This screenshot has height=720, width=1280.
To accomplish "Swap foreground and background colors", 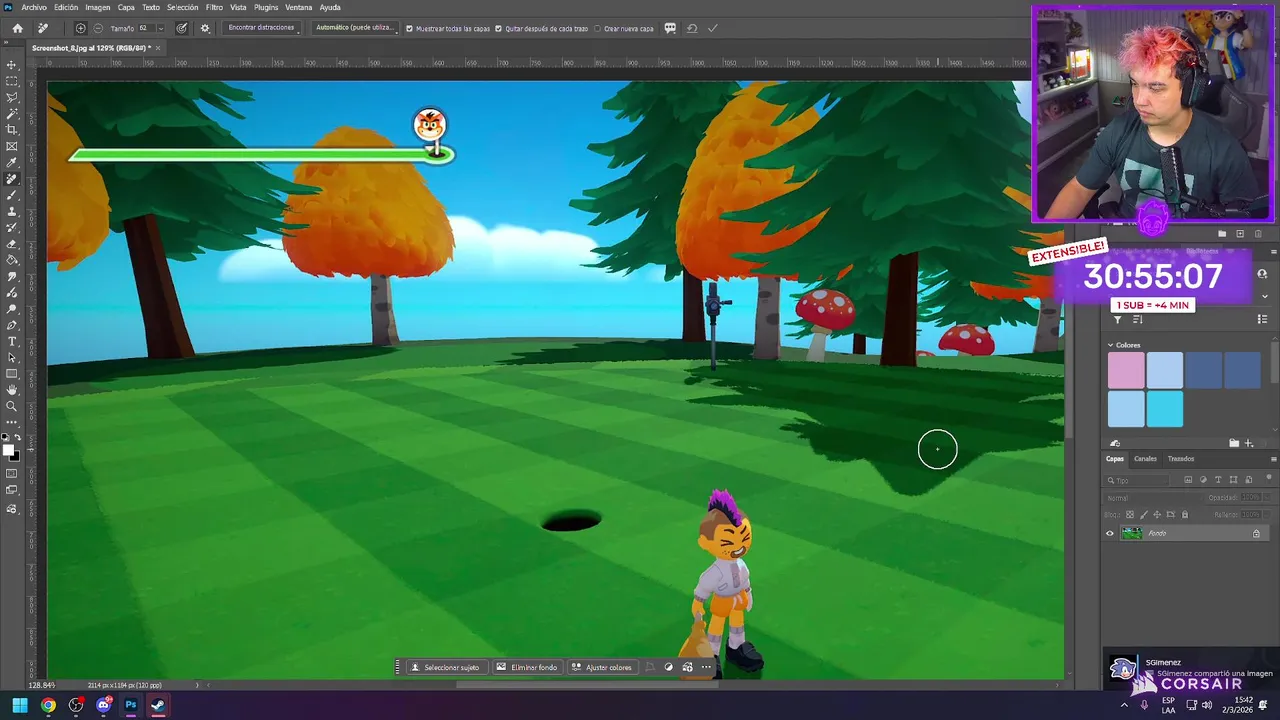I will [18, 437].
